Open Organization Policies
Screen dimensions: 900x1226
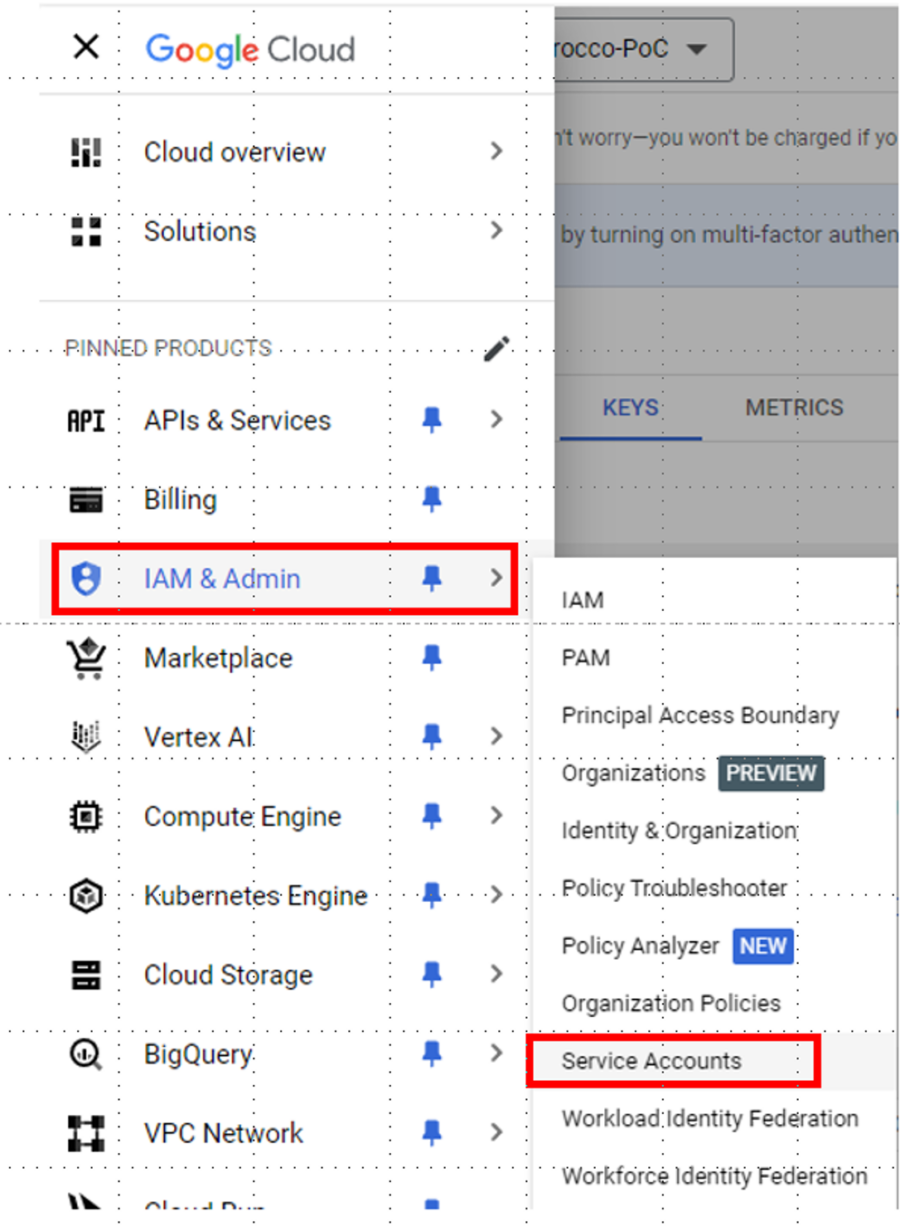(x=671, y=1003)
